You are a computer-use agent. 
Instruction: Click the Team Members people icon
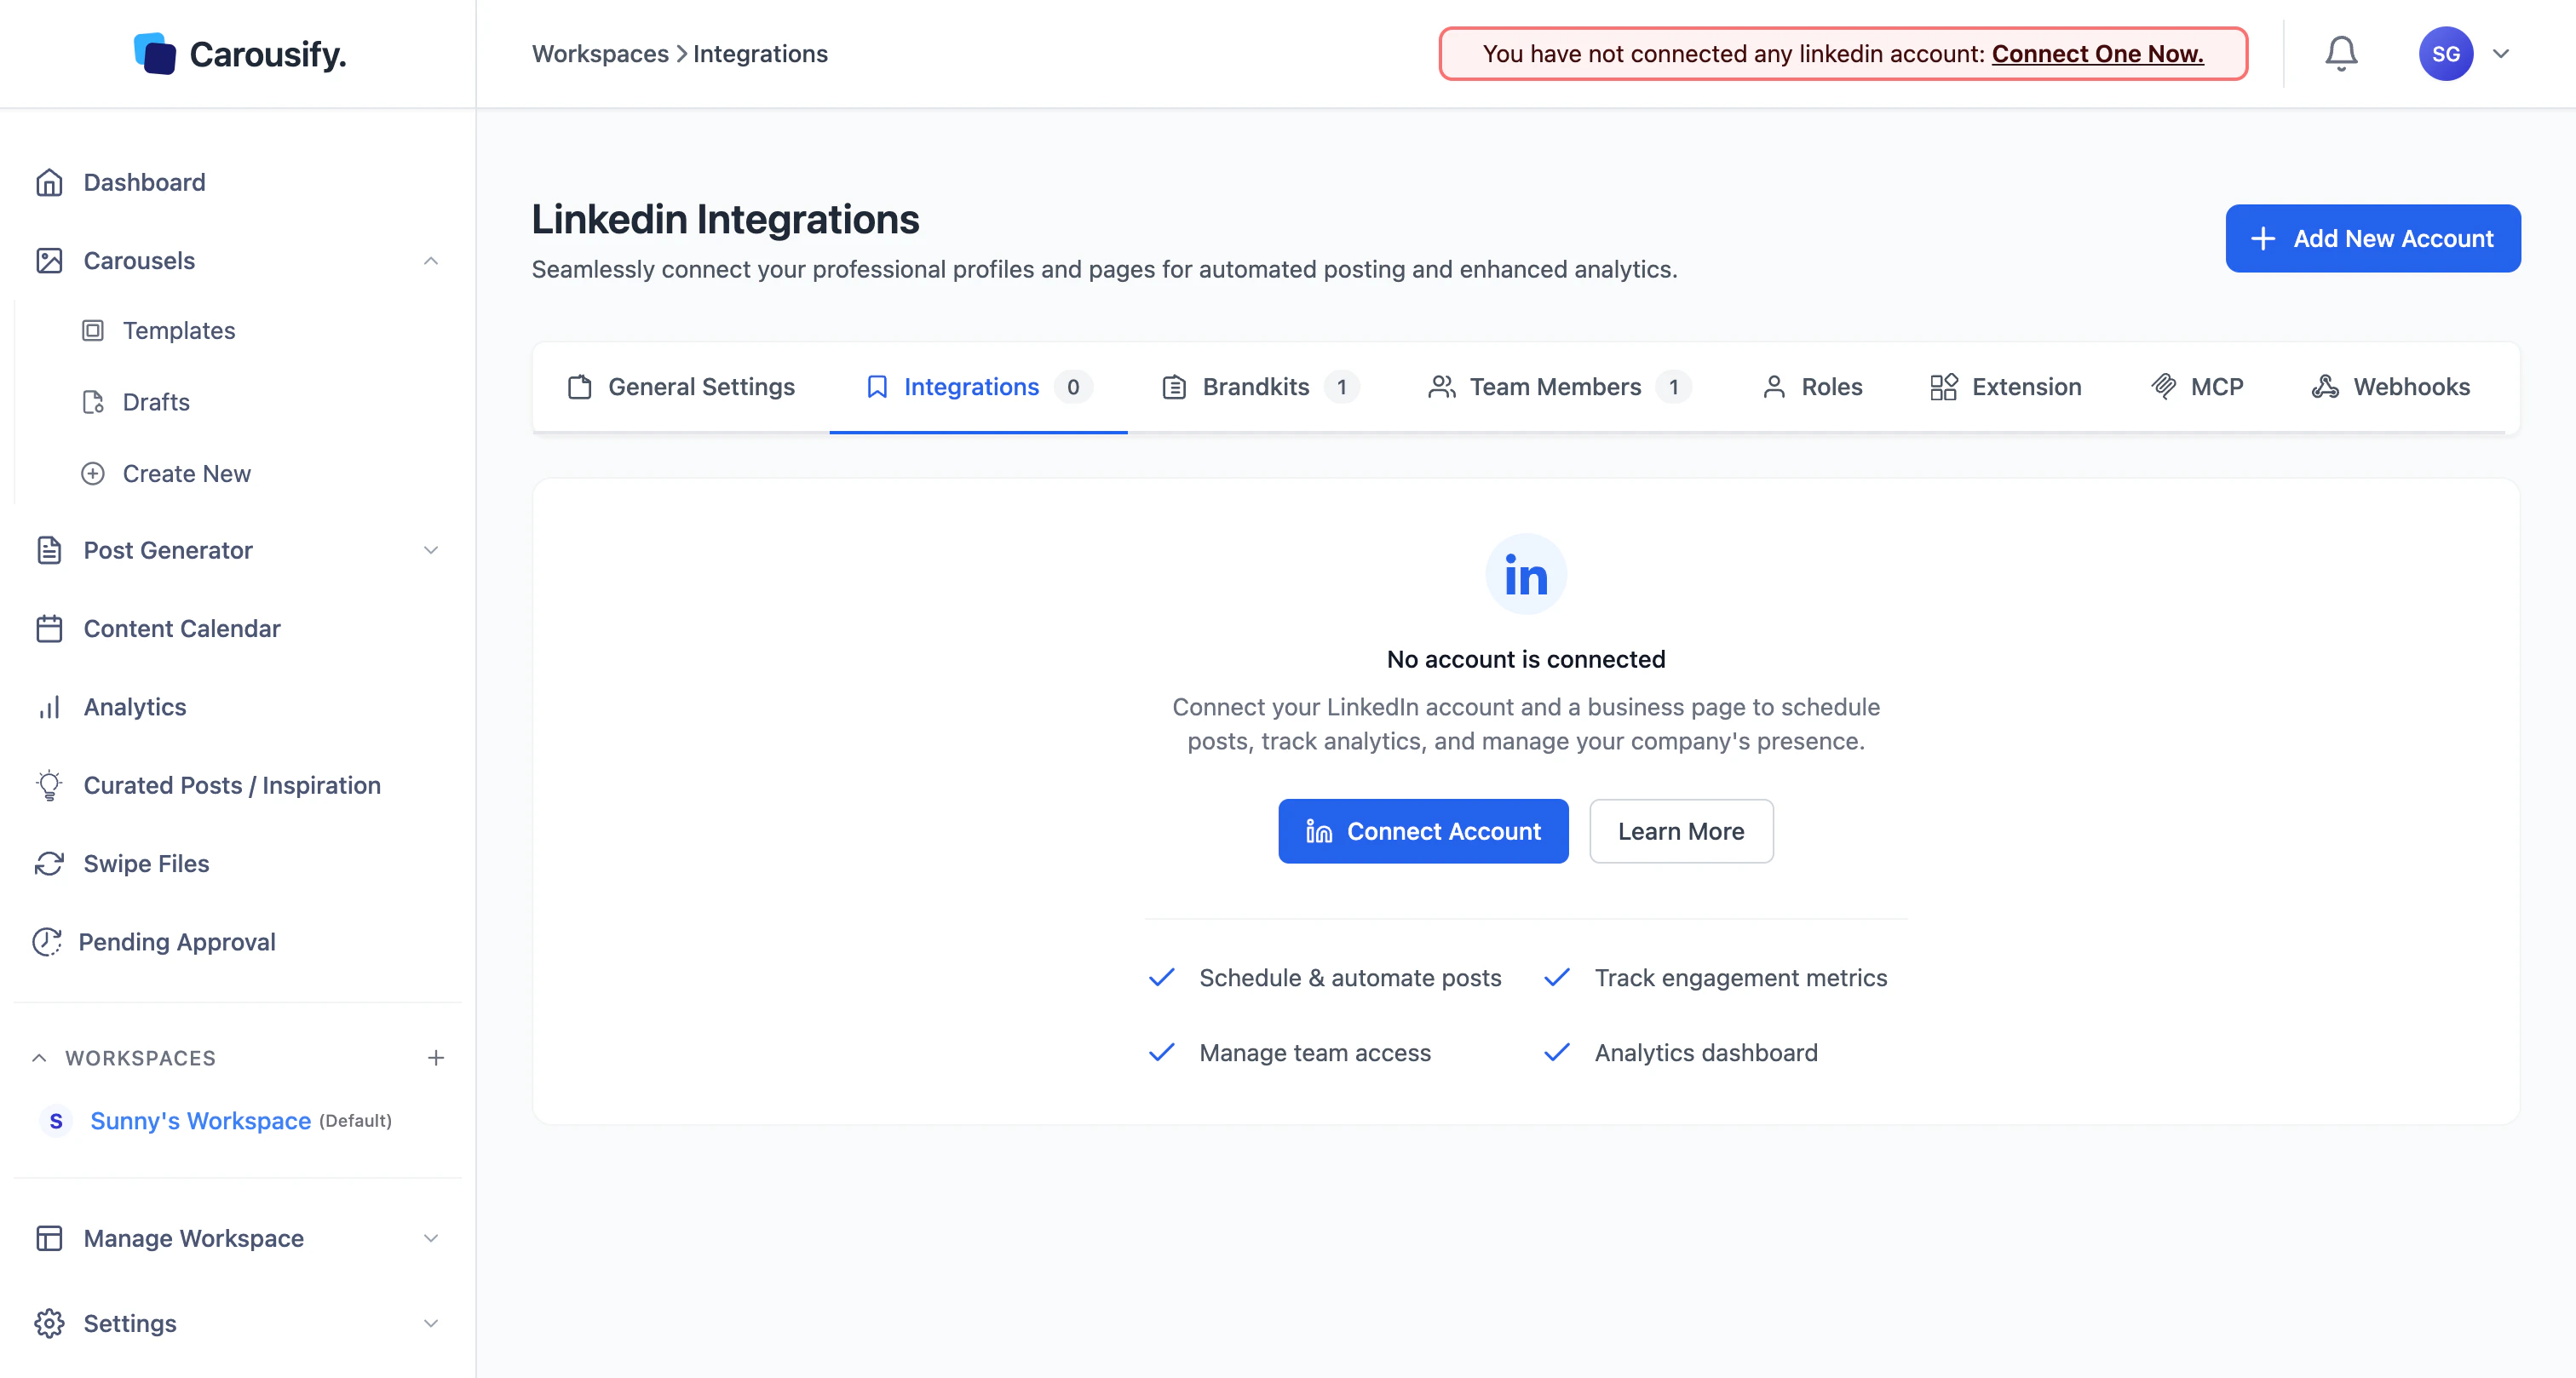1441,387
